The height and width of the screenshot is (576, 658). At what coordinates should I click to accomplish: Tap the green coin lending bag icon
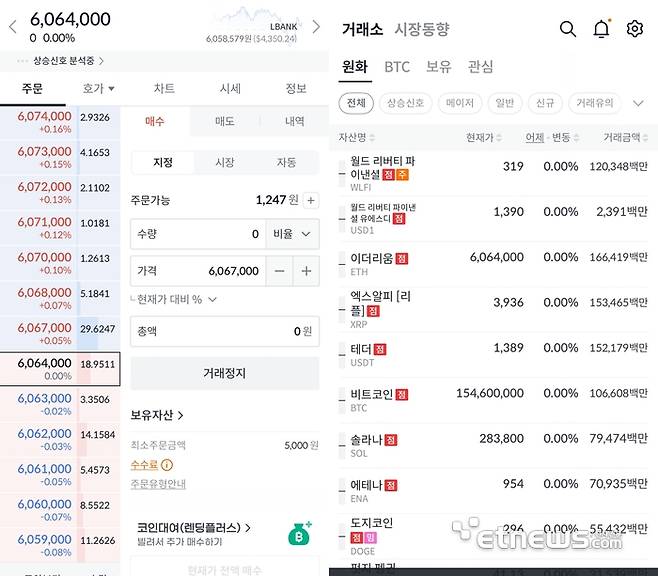[300, 534]
